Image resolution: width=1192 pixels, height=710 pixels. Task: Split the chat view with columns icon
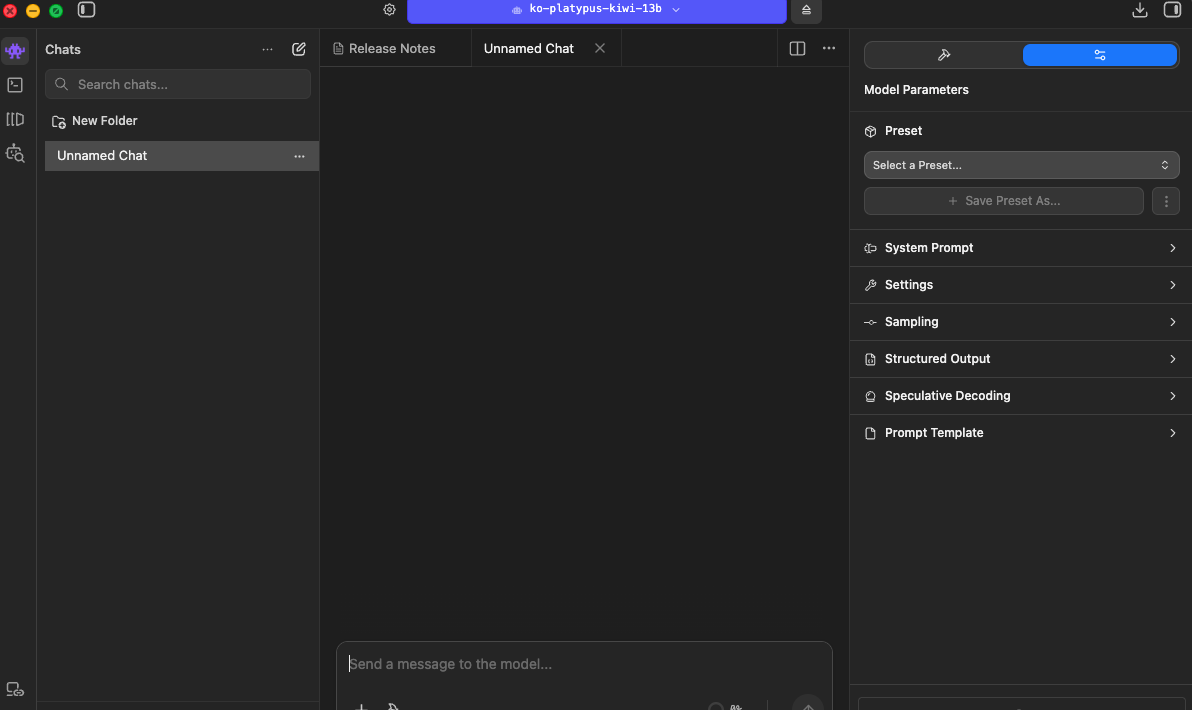(797, 49)
